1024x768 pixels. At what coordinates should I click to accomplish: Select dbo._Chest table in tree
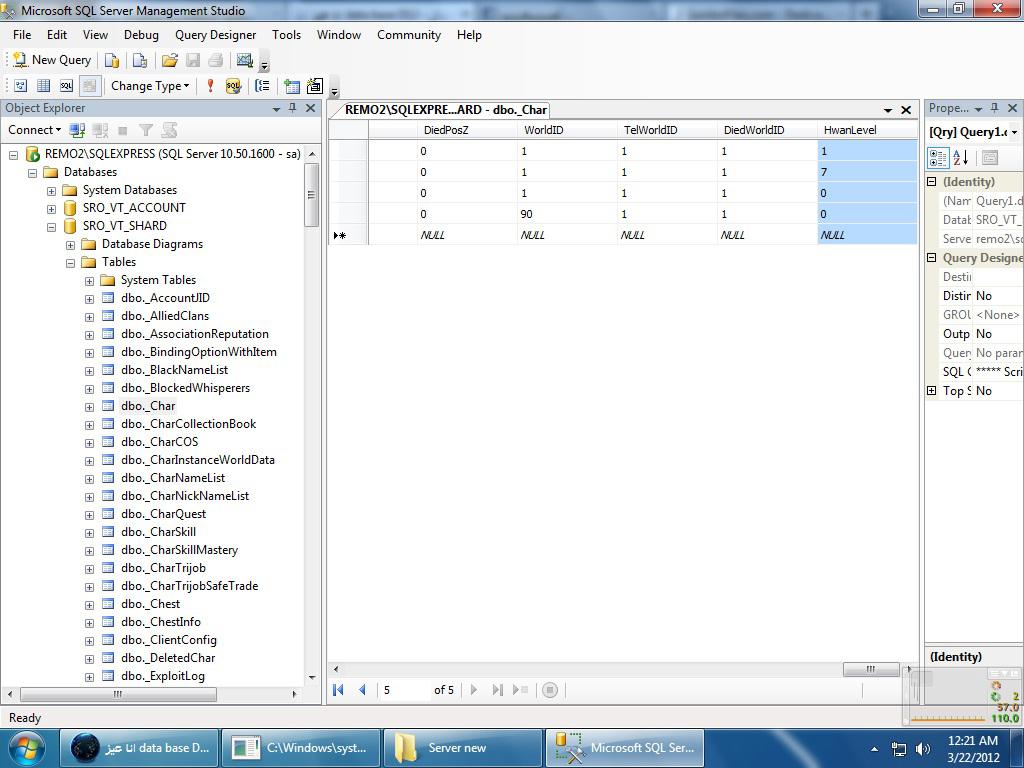point(150,604)
